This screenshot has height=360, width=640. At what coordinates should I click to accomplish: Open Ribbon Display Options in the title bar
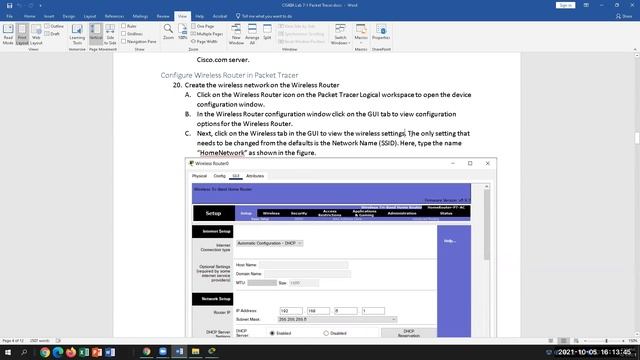(586, 5)
